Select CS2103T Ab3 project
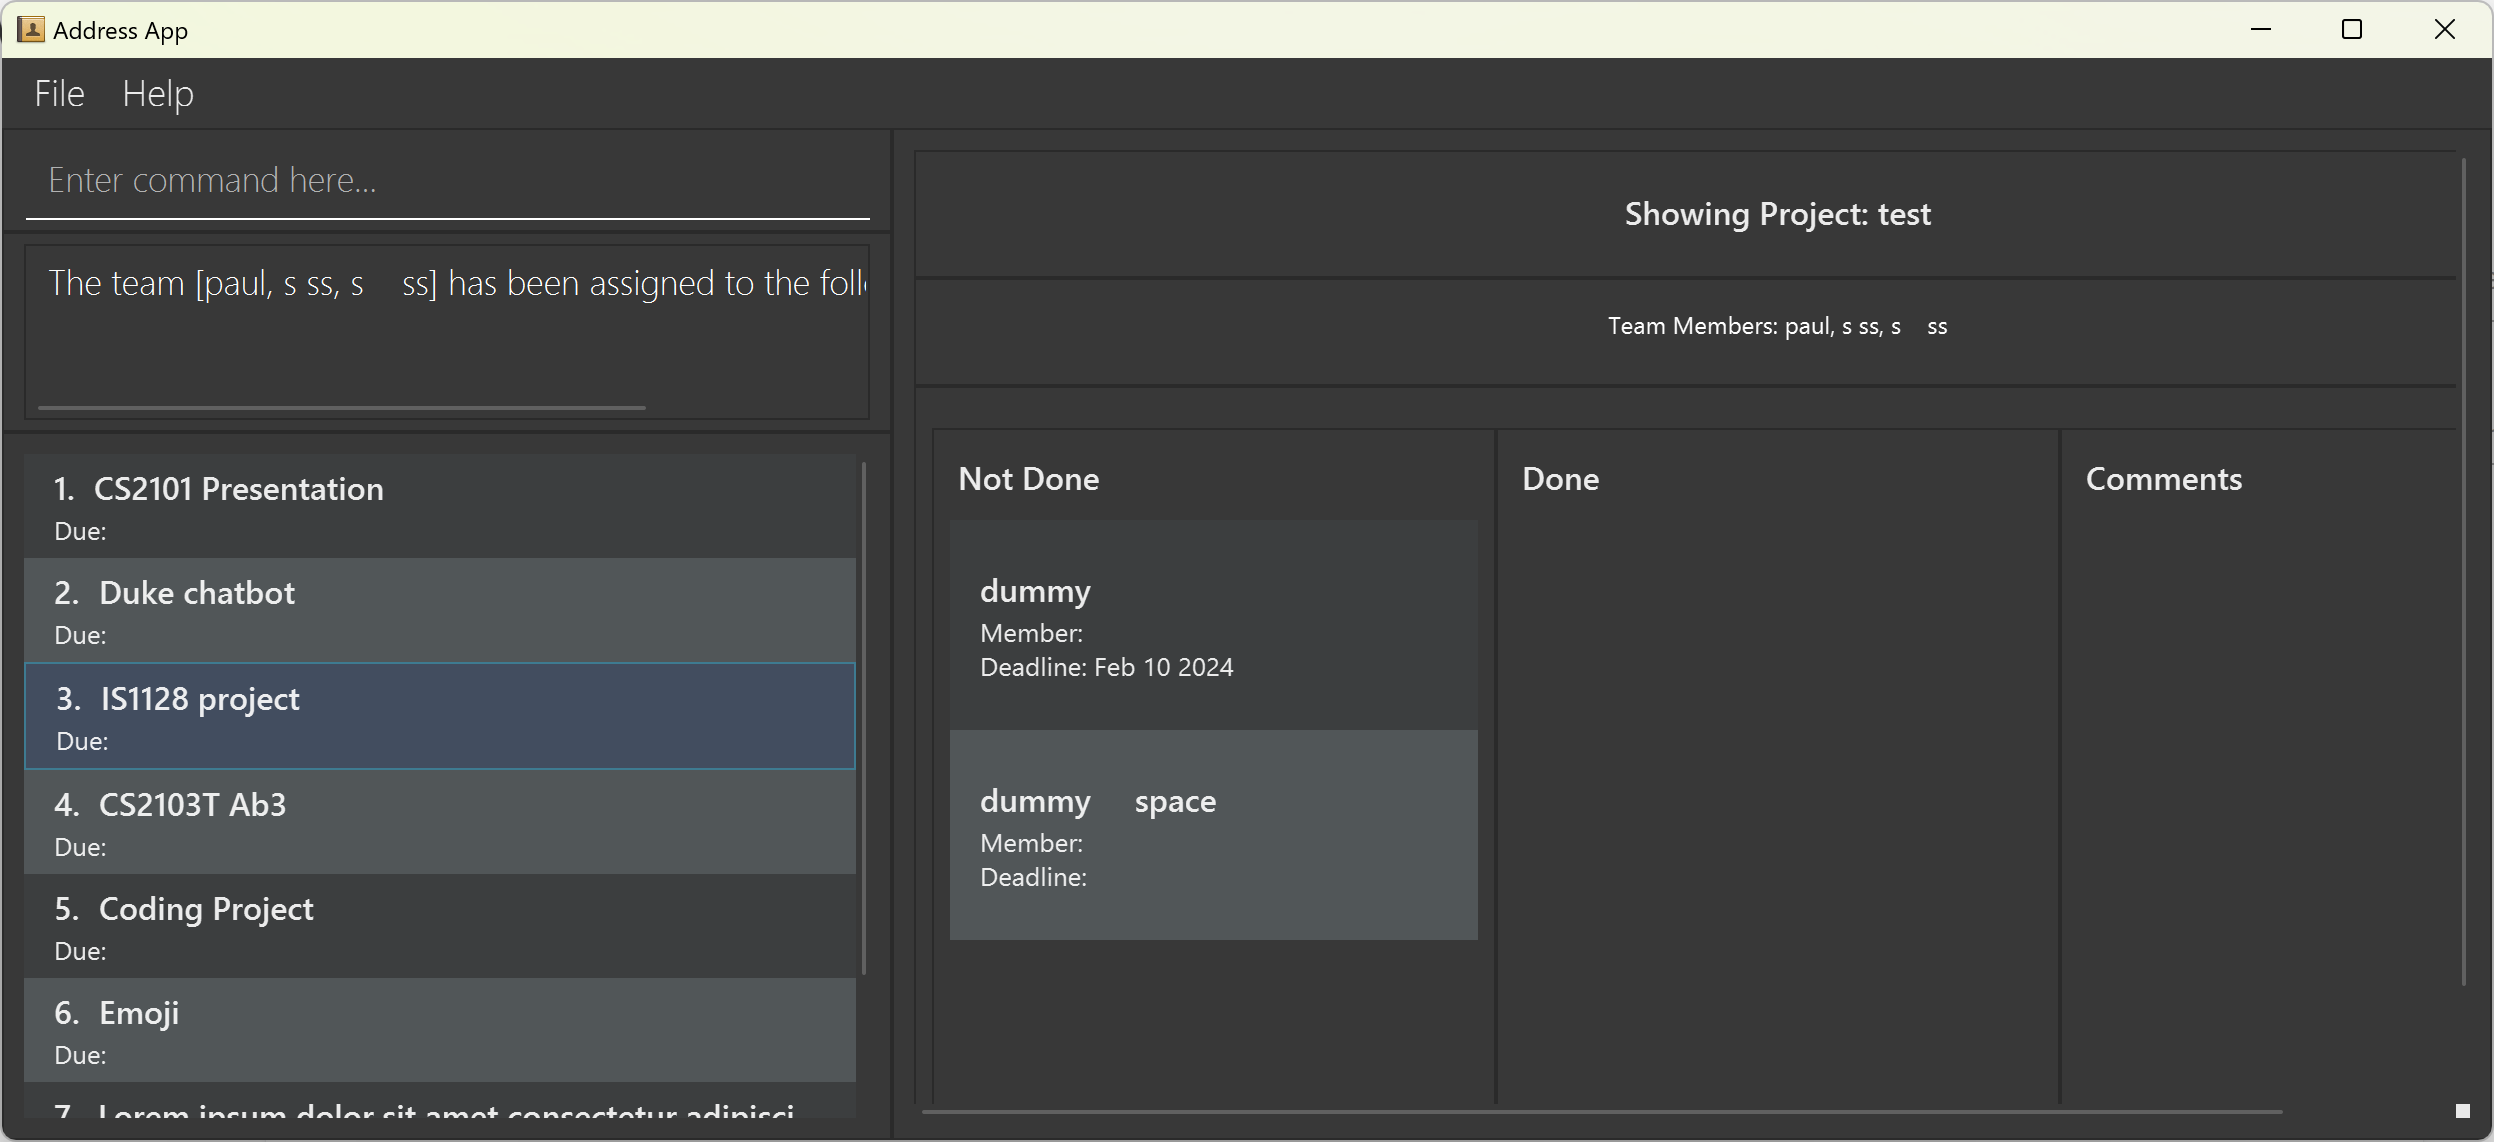This screenshot has height=1142, width=2494. 440,822
